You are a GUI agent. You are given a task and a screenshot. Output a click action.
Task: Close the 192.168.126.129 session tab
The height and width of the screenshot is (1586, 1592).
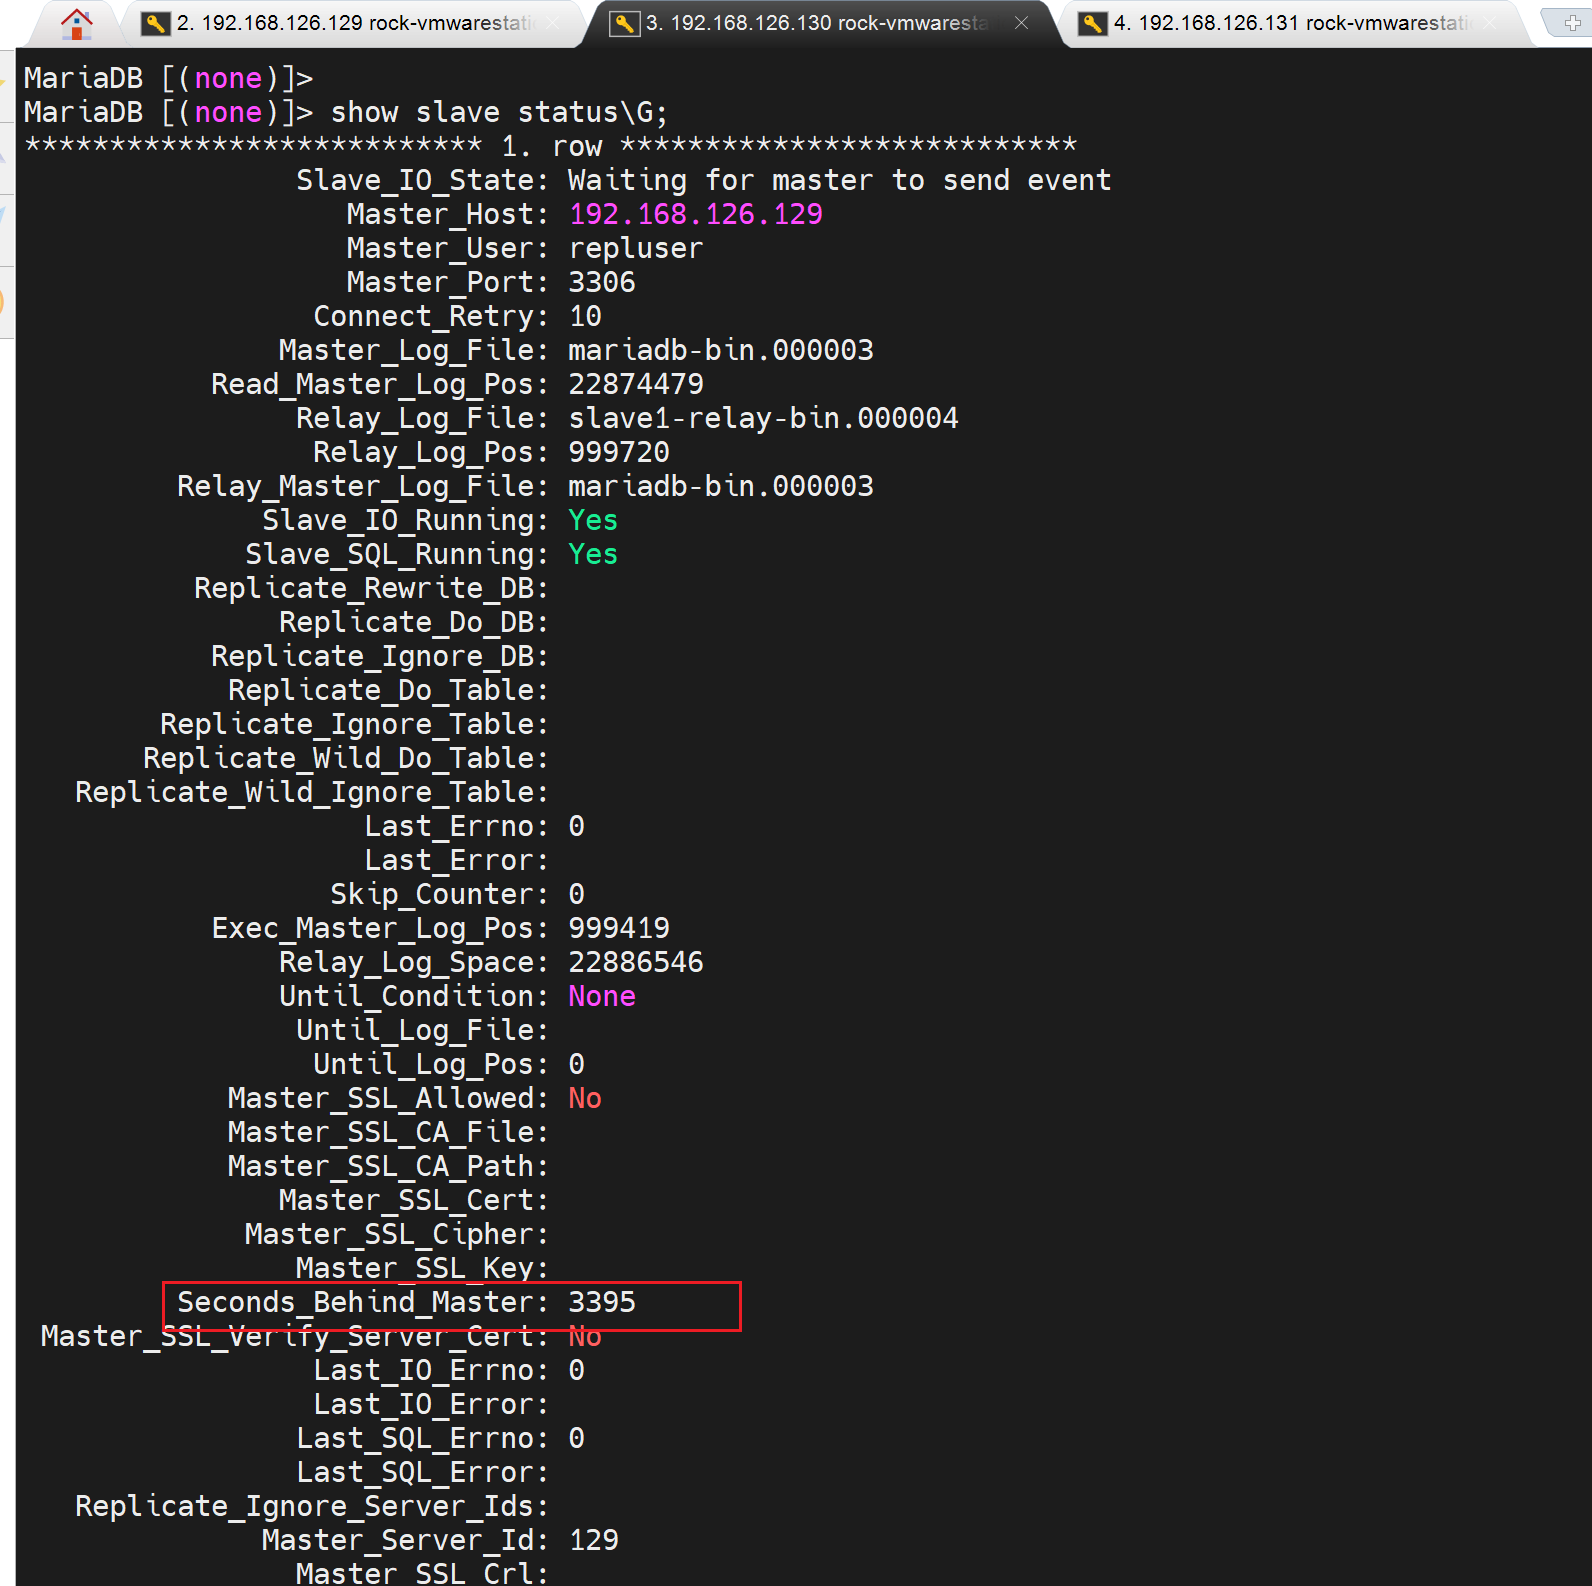coord(553,23)
